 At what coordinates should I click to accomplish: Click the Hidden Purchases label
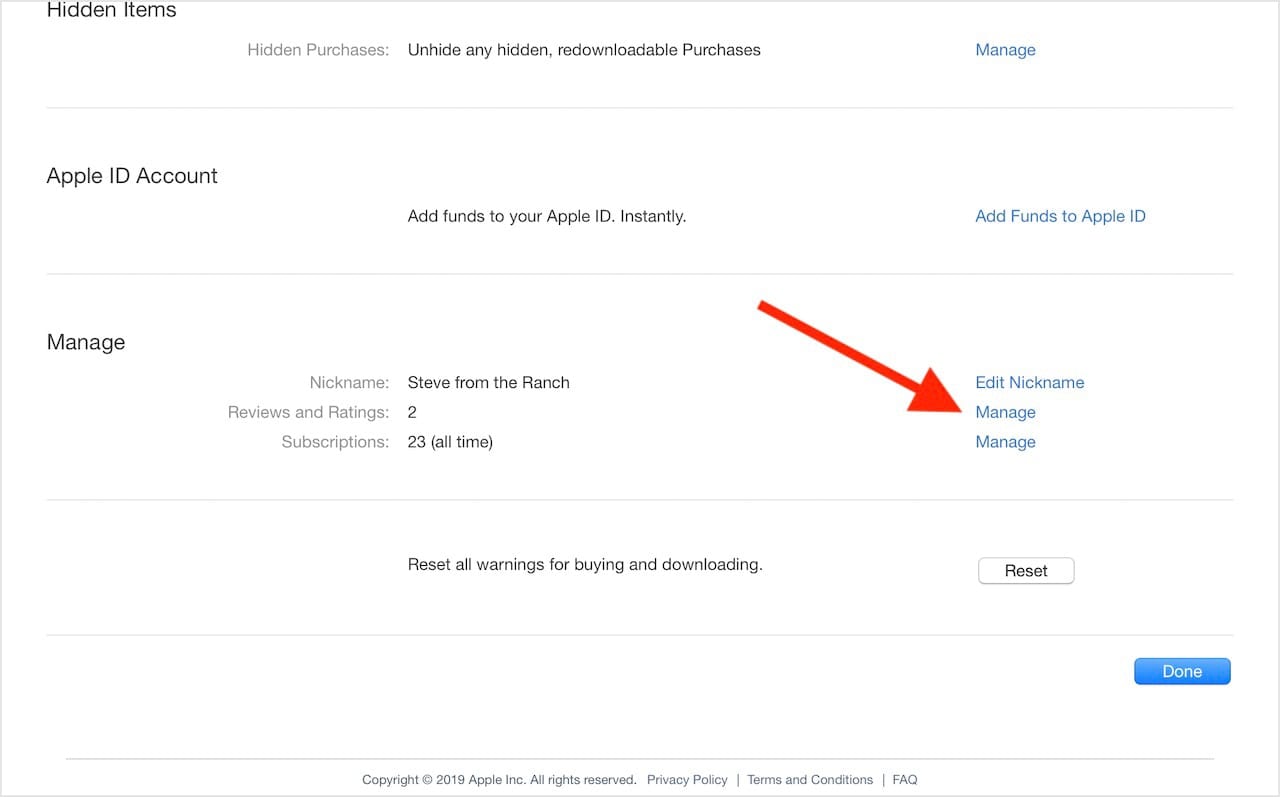click(318, 50)
